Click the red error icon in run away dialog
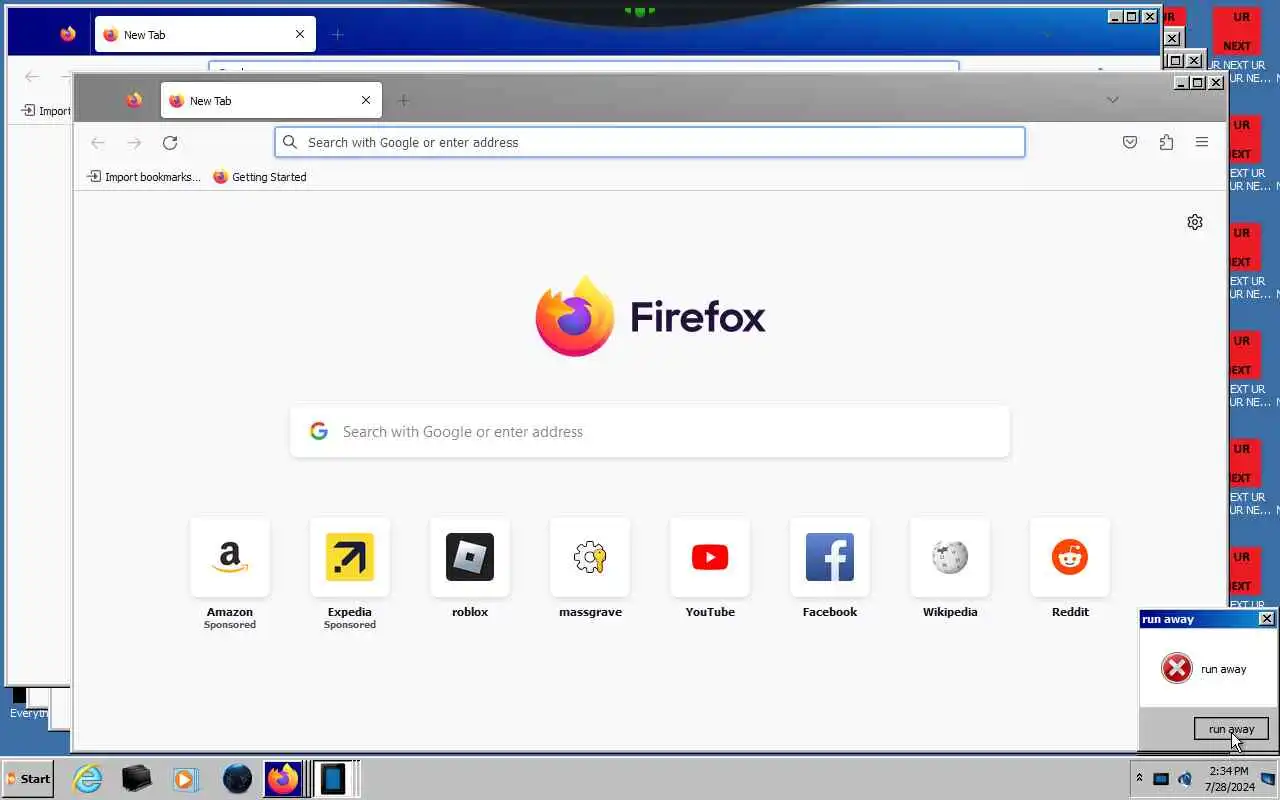The image size is (1280, 800). 1177,668
